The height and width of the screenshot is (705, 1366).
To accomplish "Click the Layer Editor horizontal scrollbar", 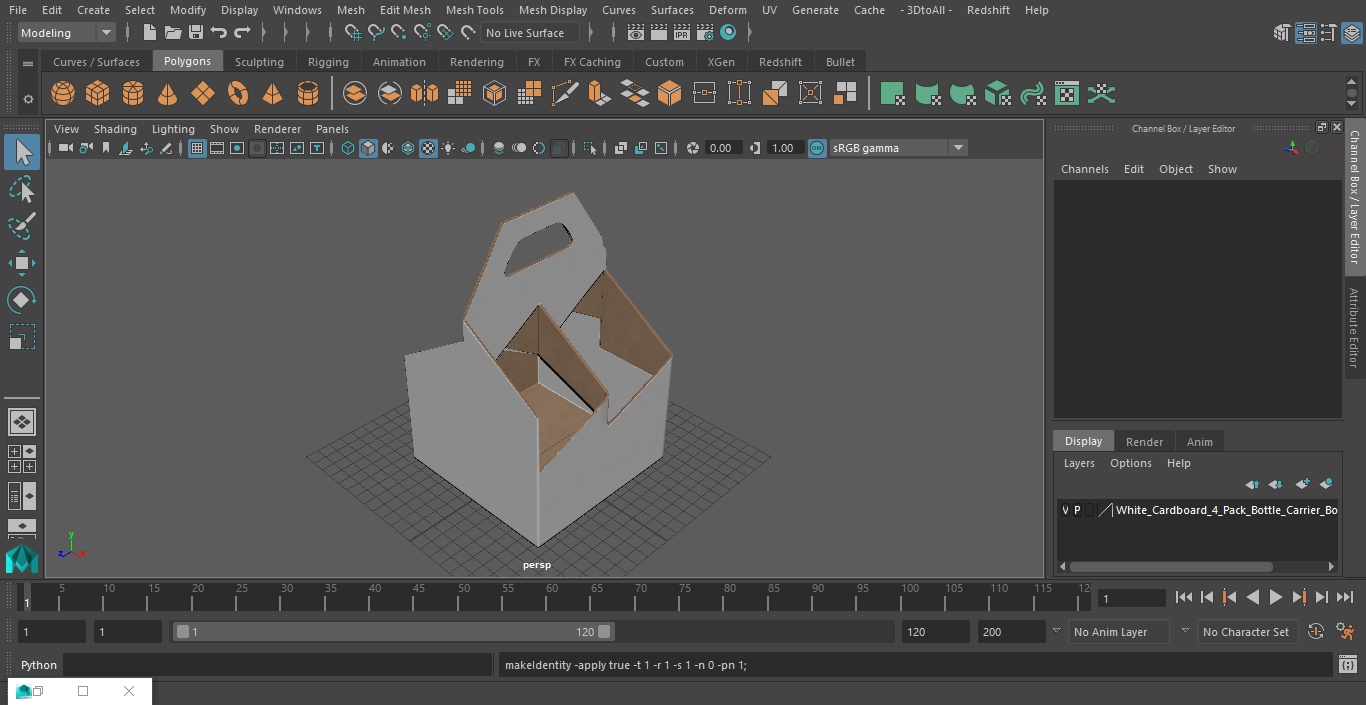I will coord(1170,566).
